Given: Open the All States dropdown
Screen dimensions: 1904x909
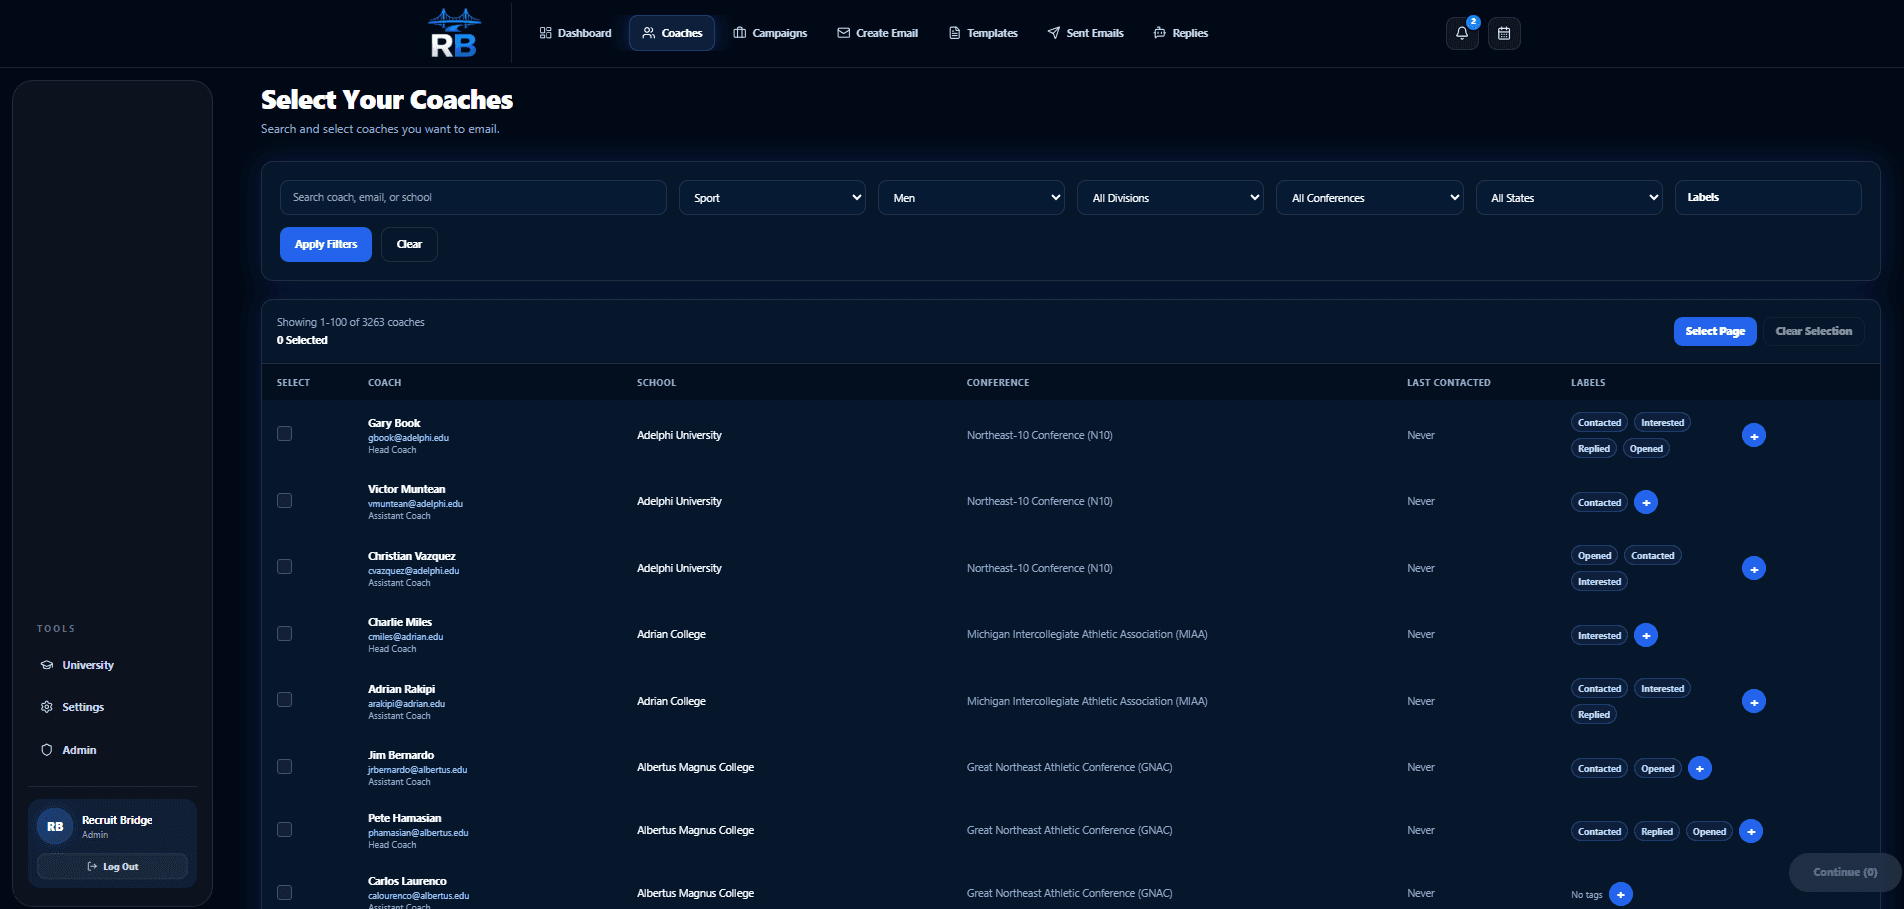Looking at the screenshot, I should (1569, 197).
